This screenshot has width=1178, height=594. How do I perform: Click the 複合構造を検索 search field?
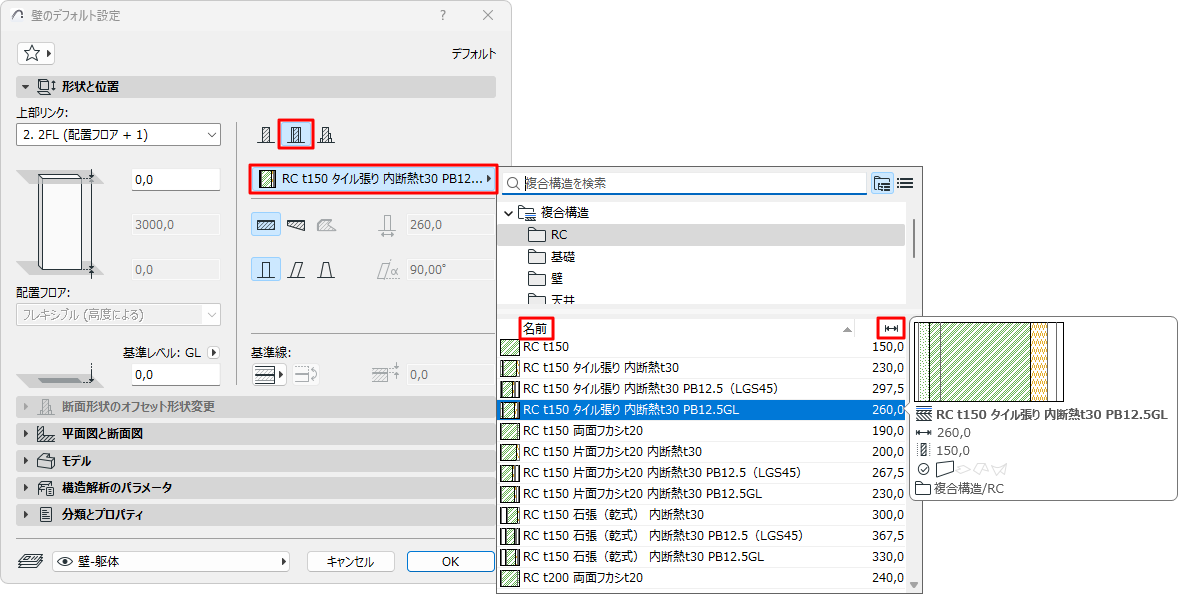pos(684,183)
